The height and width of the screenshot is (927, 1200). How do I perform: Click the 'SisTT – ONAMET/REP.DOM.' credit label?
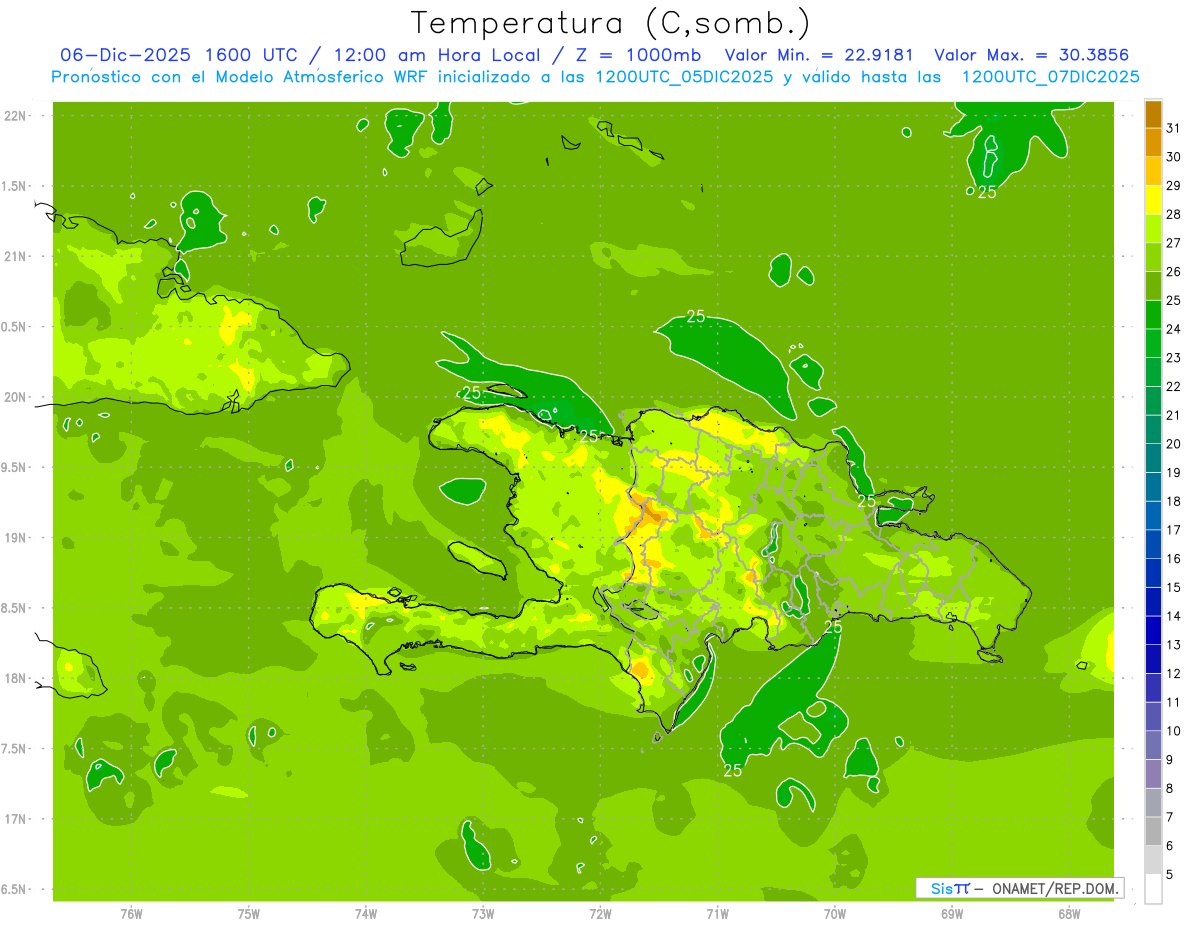pos(1020,888)
